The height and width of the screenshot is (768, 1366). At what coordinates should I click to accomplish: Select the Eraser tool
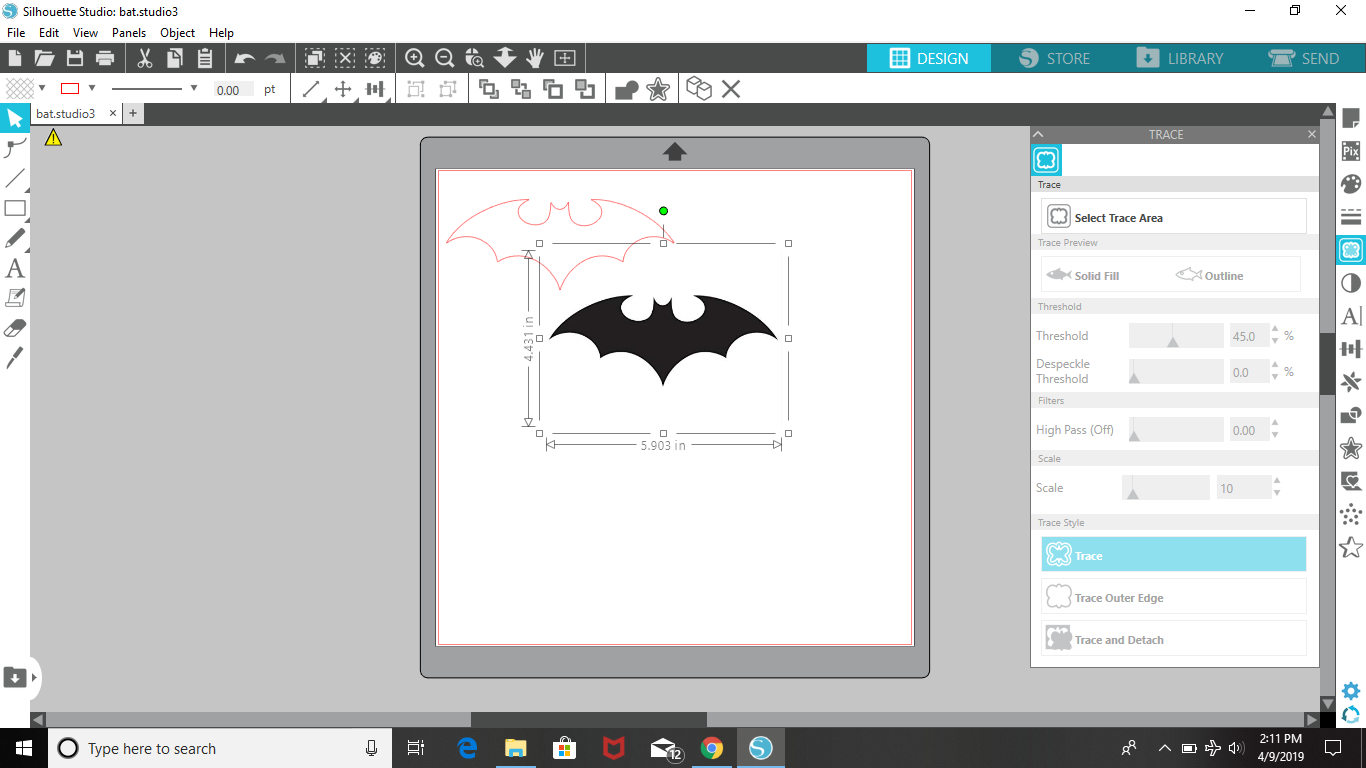pos(15,328)
